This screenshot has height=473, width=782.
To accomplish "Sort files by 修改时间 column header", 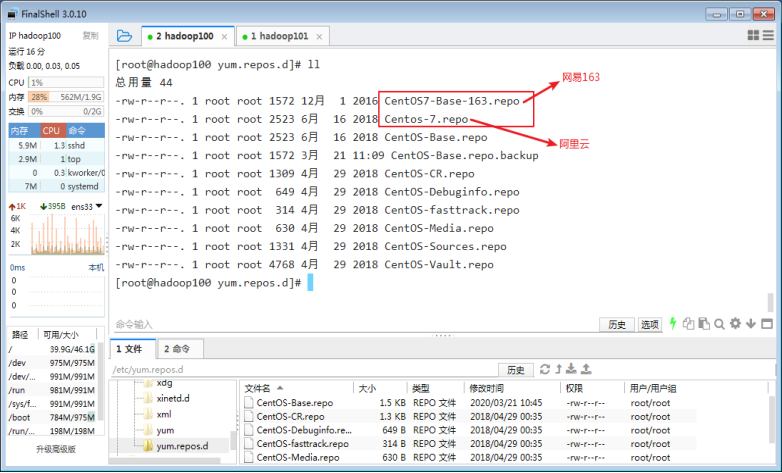I will [512, 388].
